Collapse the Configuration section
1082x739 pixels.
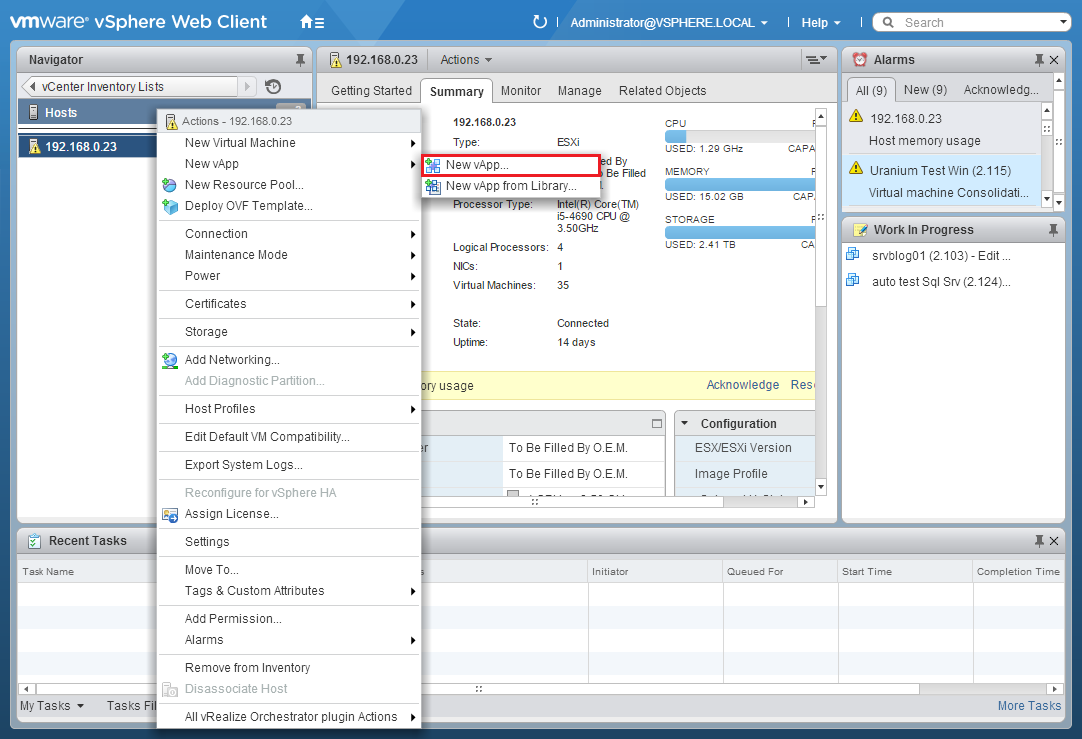(685, 423)
